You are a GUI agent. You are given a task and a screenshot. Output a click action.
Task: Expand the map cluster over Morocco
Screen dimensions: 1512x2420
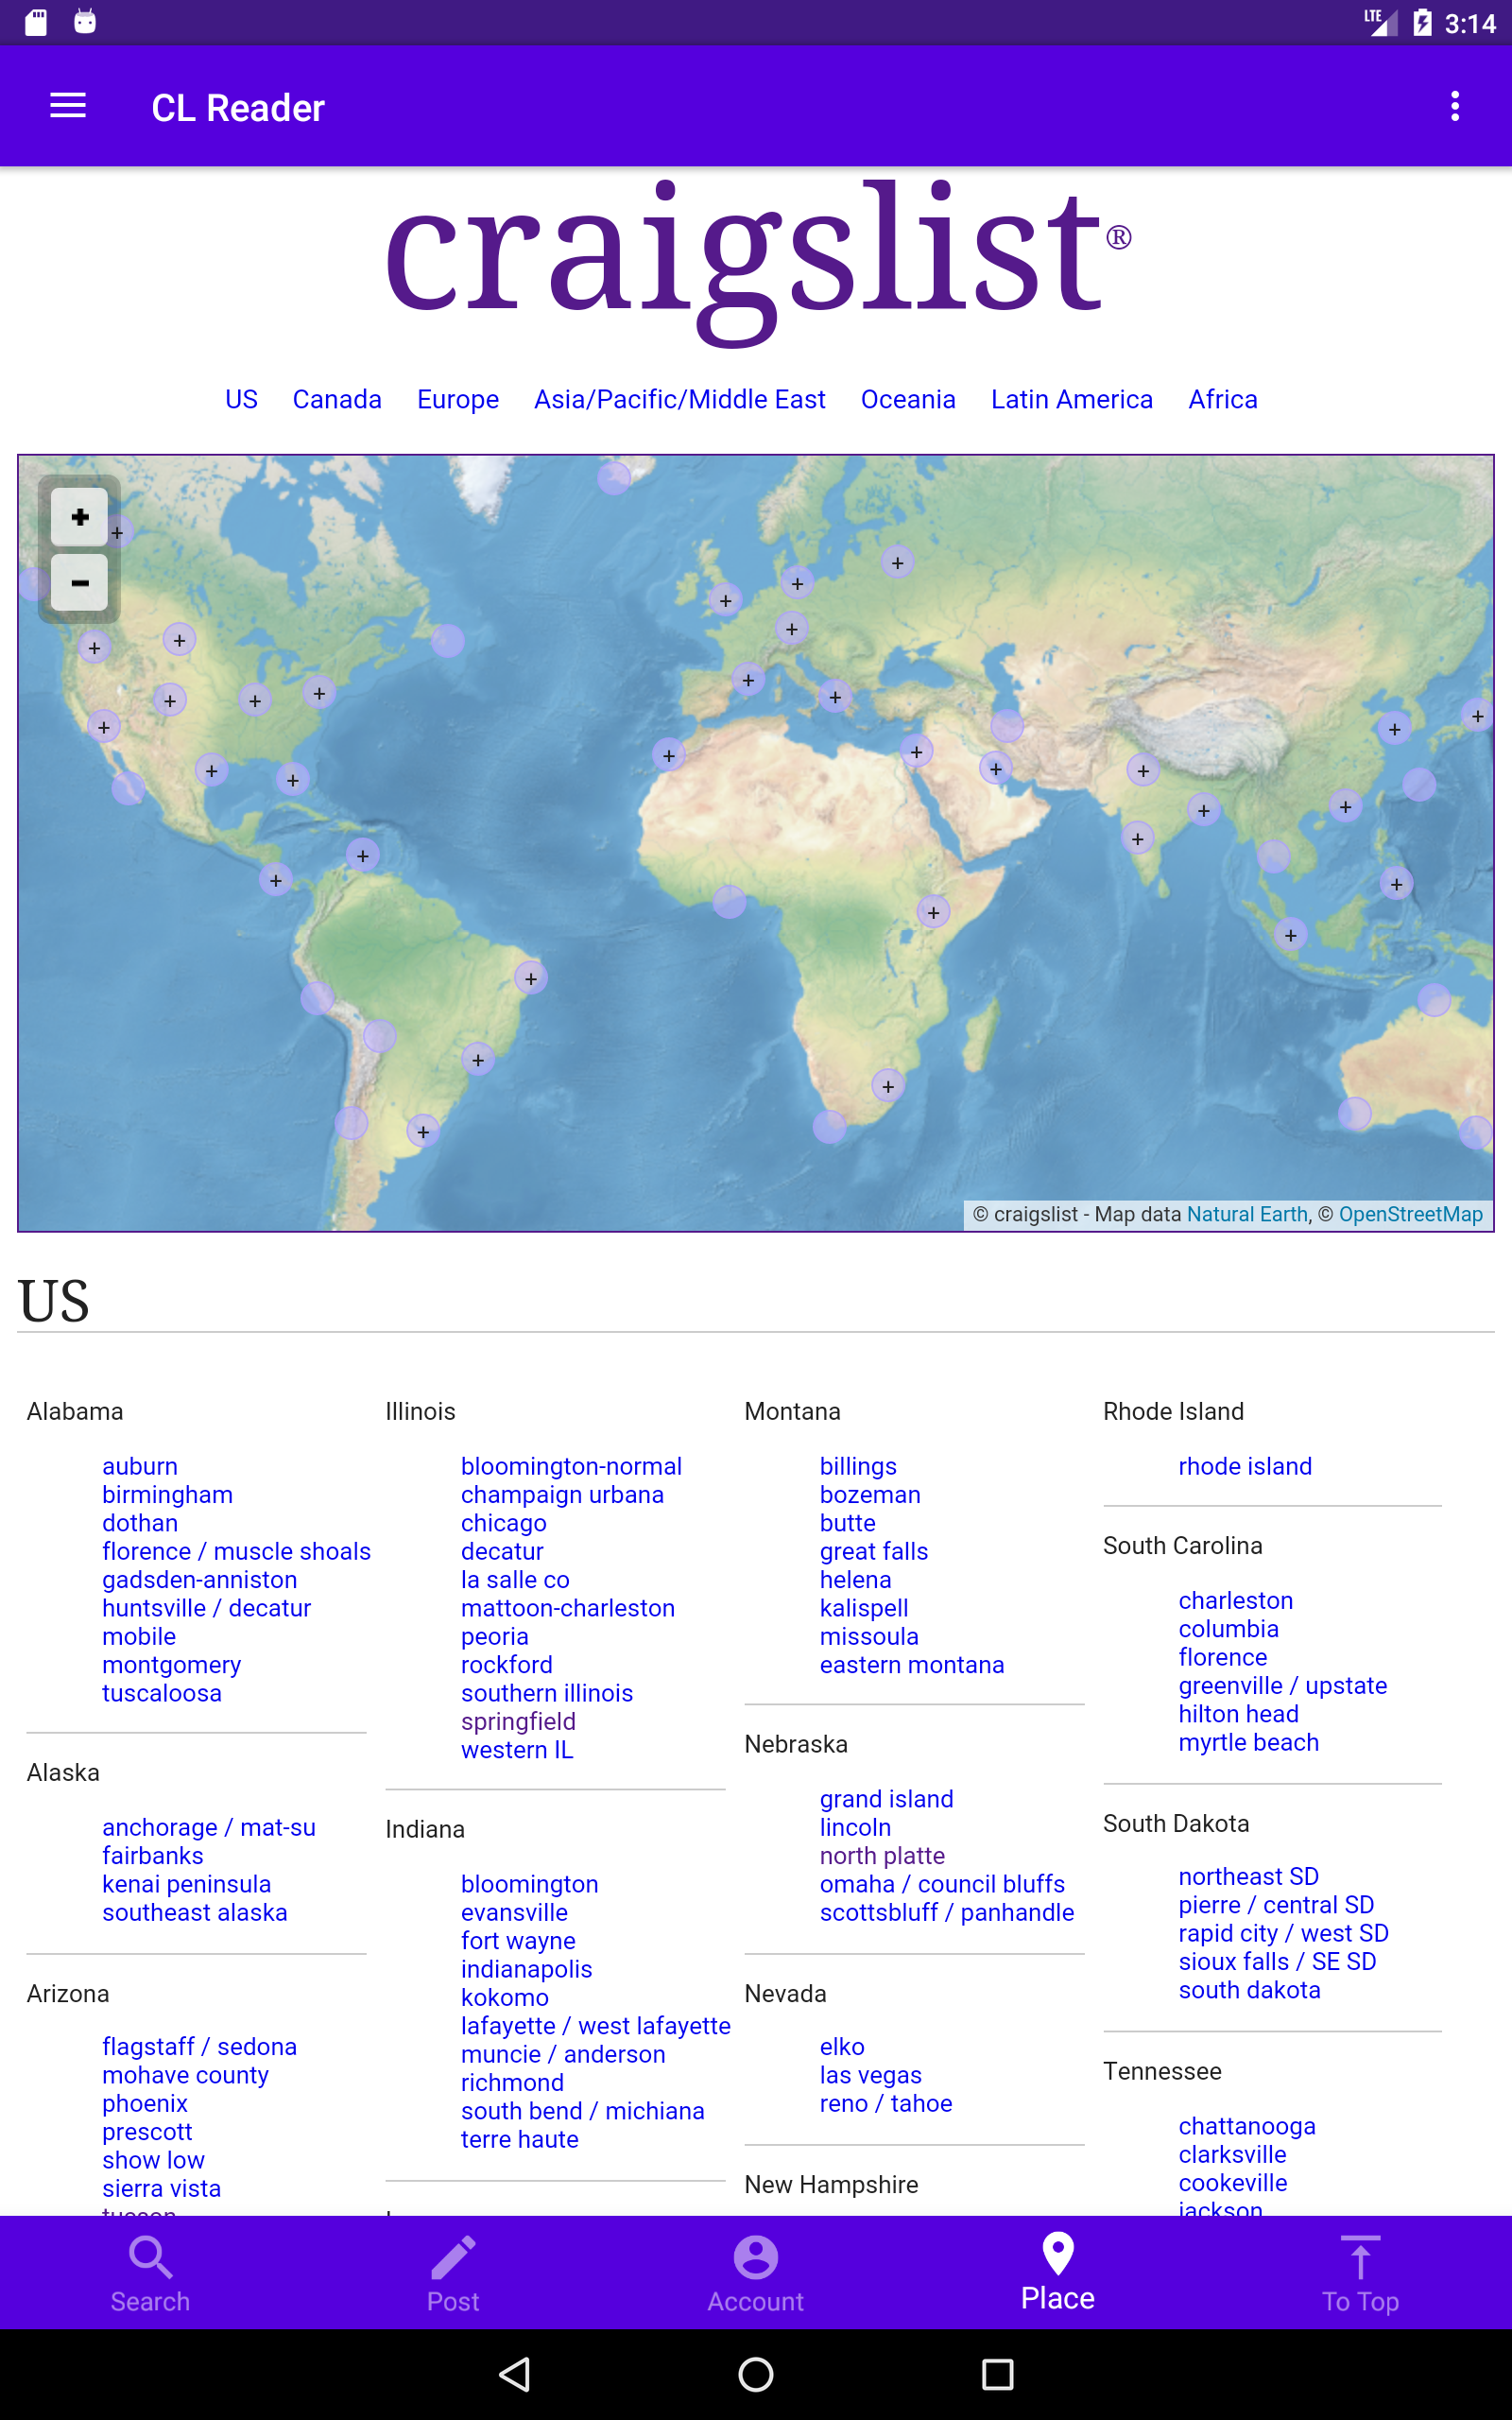pos(669,755)
